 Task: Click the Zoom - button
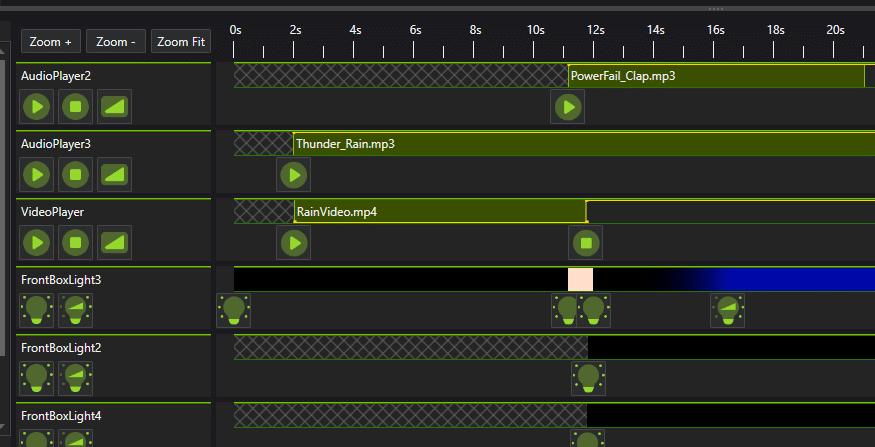tap(115, 42)
